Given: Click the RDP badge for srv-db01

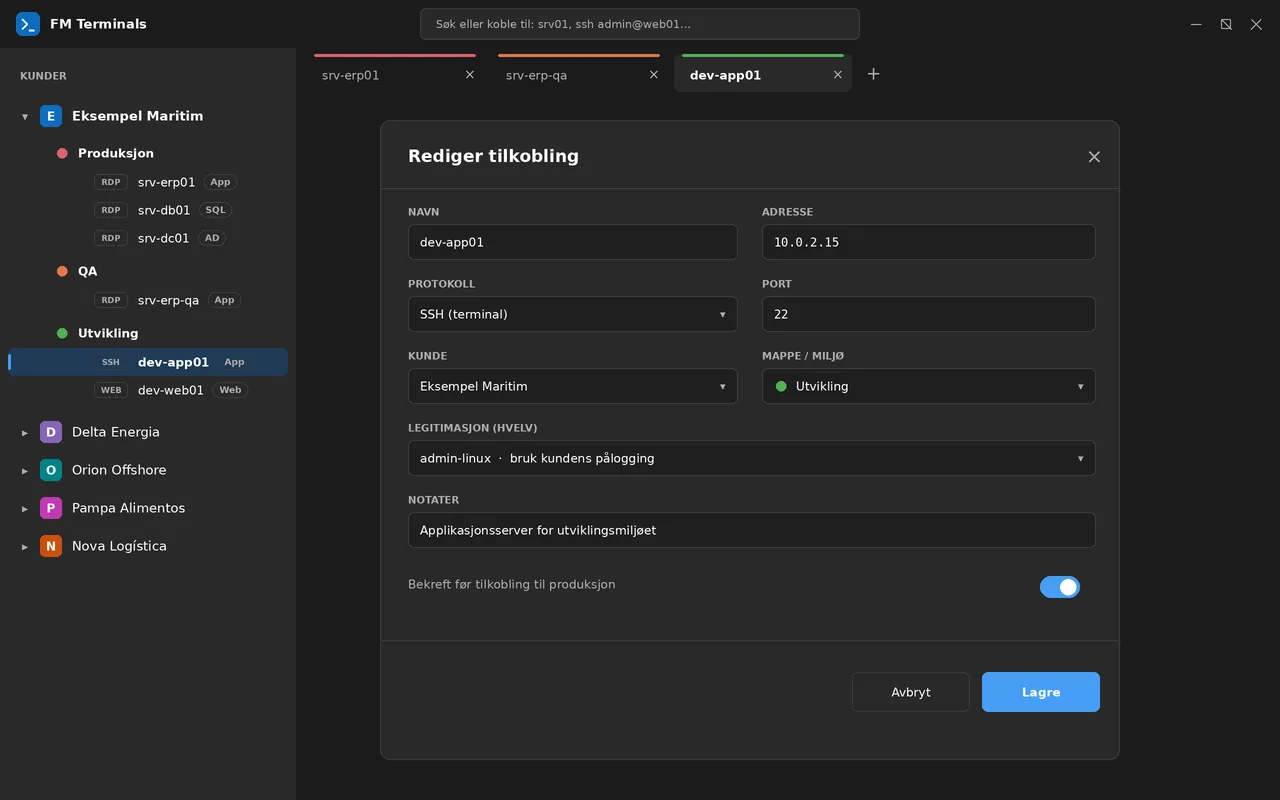Looking at the screenshot, I should 110,210.
